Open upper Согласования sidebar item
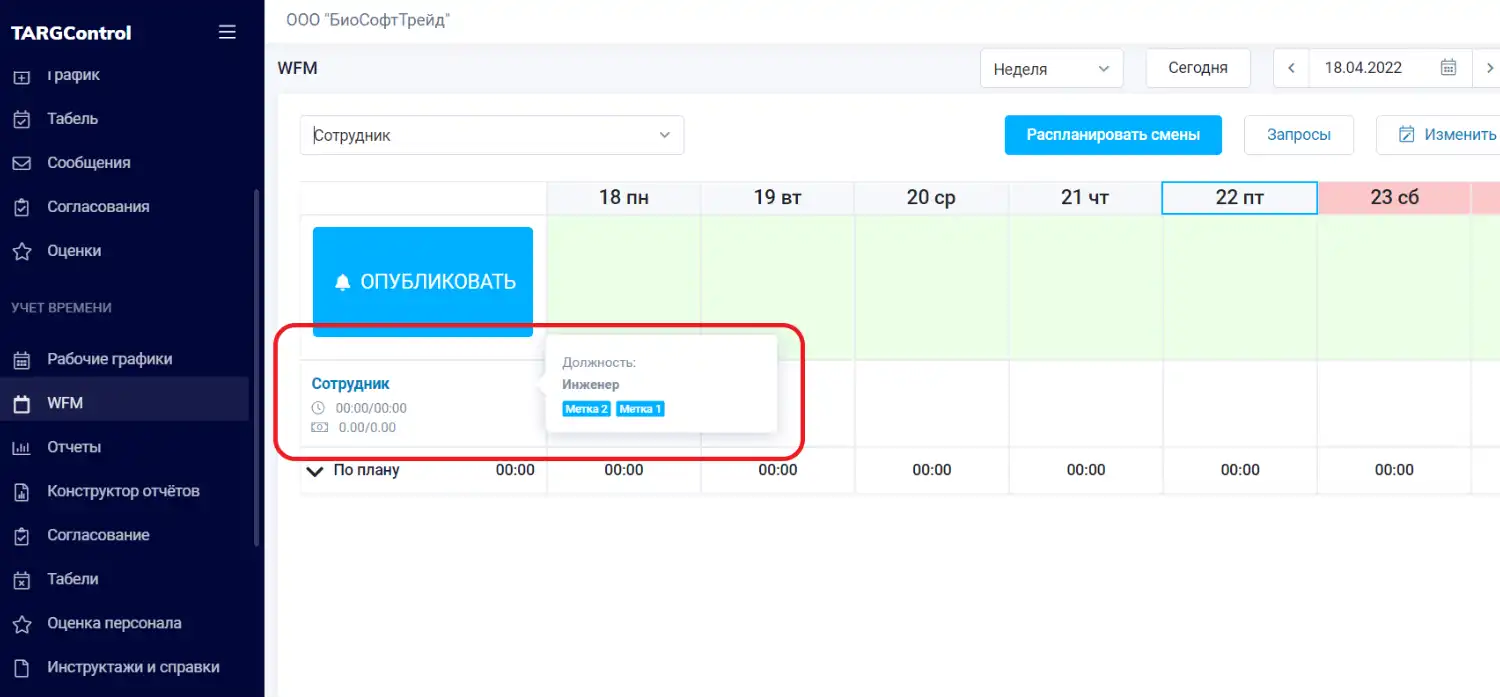 click(98, 207)
